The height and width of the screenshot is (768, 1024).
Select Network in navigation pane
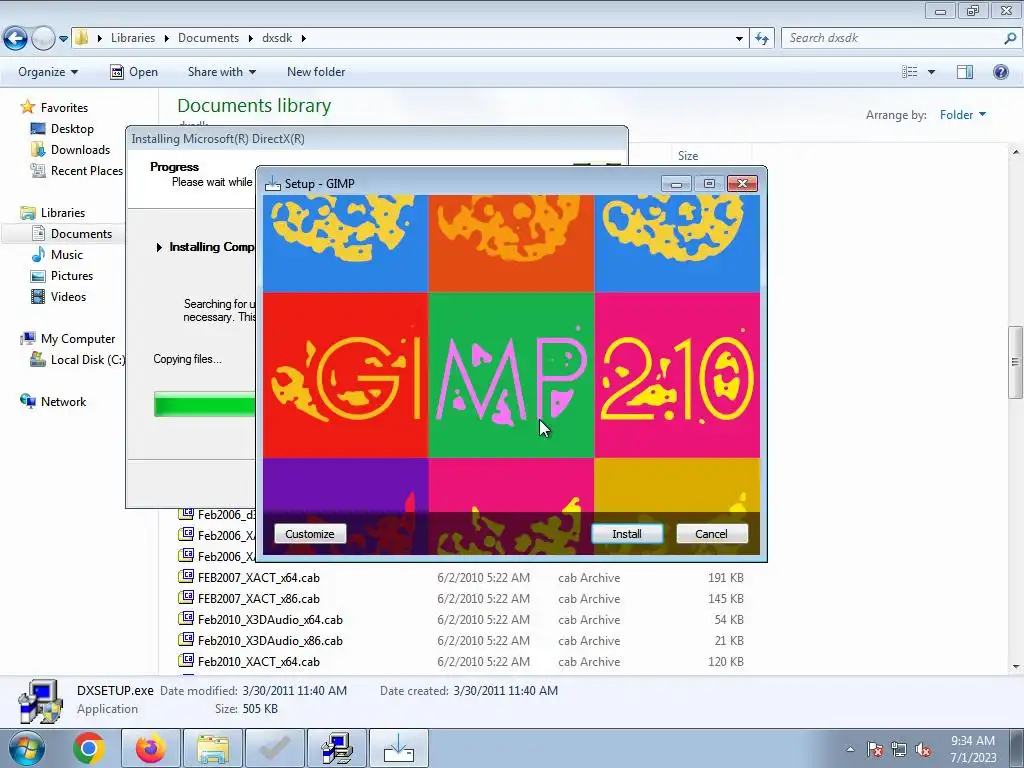point(63,402)
